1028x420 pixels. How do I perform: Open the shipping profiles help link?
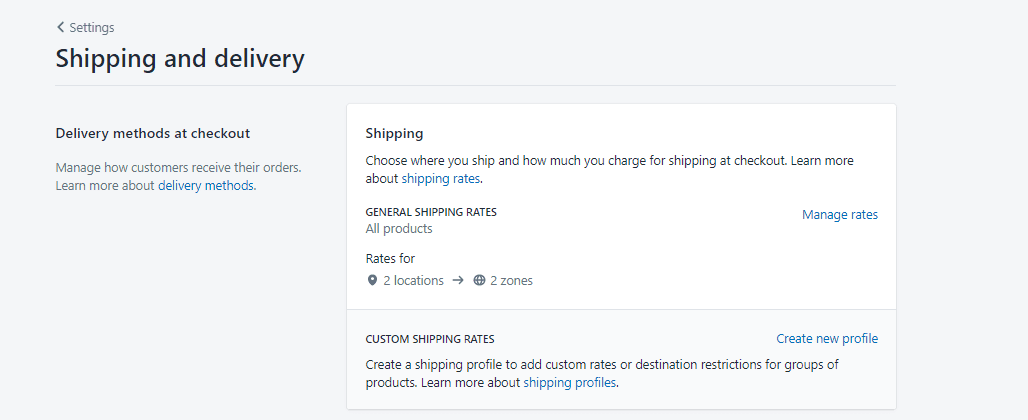click(x=569, y=382)
